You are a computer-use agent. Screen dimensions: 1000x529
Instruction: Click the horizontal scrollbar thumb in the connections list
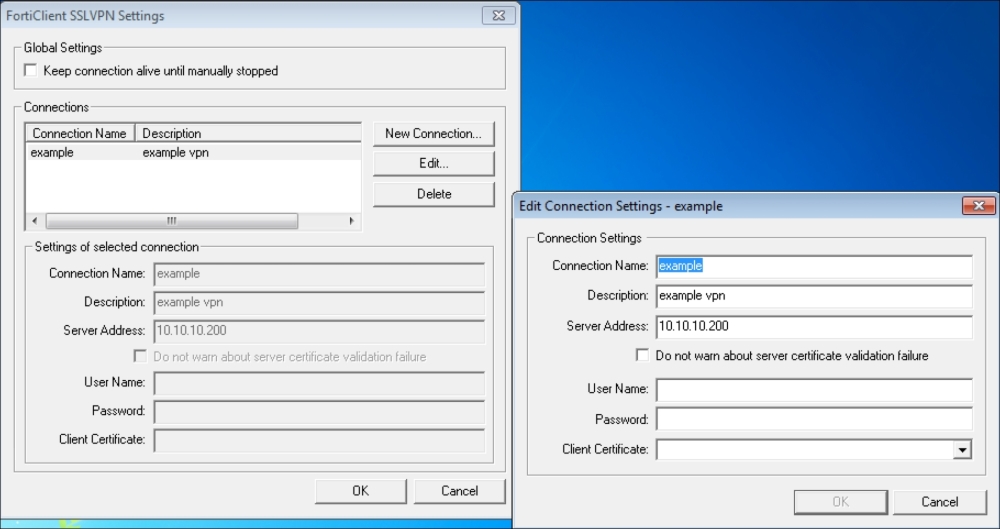(171, 220)
